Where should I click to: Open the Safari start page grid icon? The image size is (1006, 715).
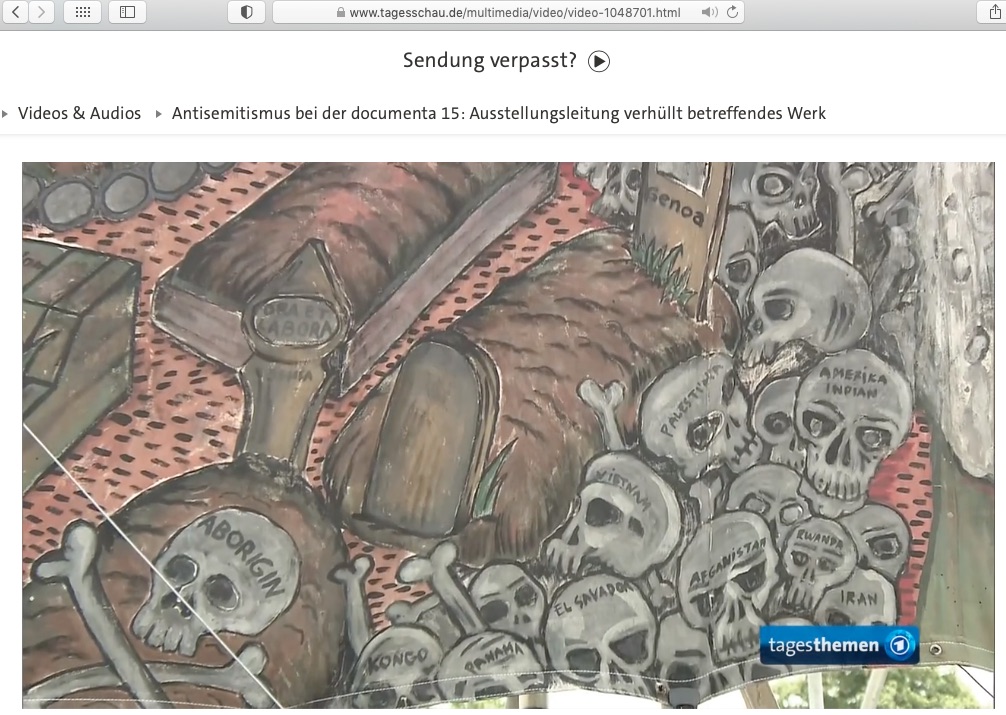(x=83, y=12)
